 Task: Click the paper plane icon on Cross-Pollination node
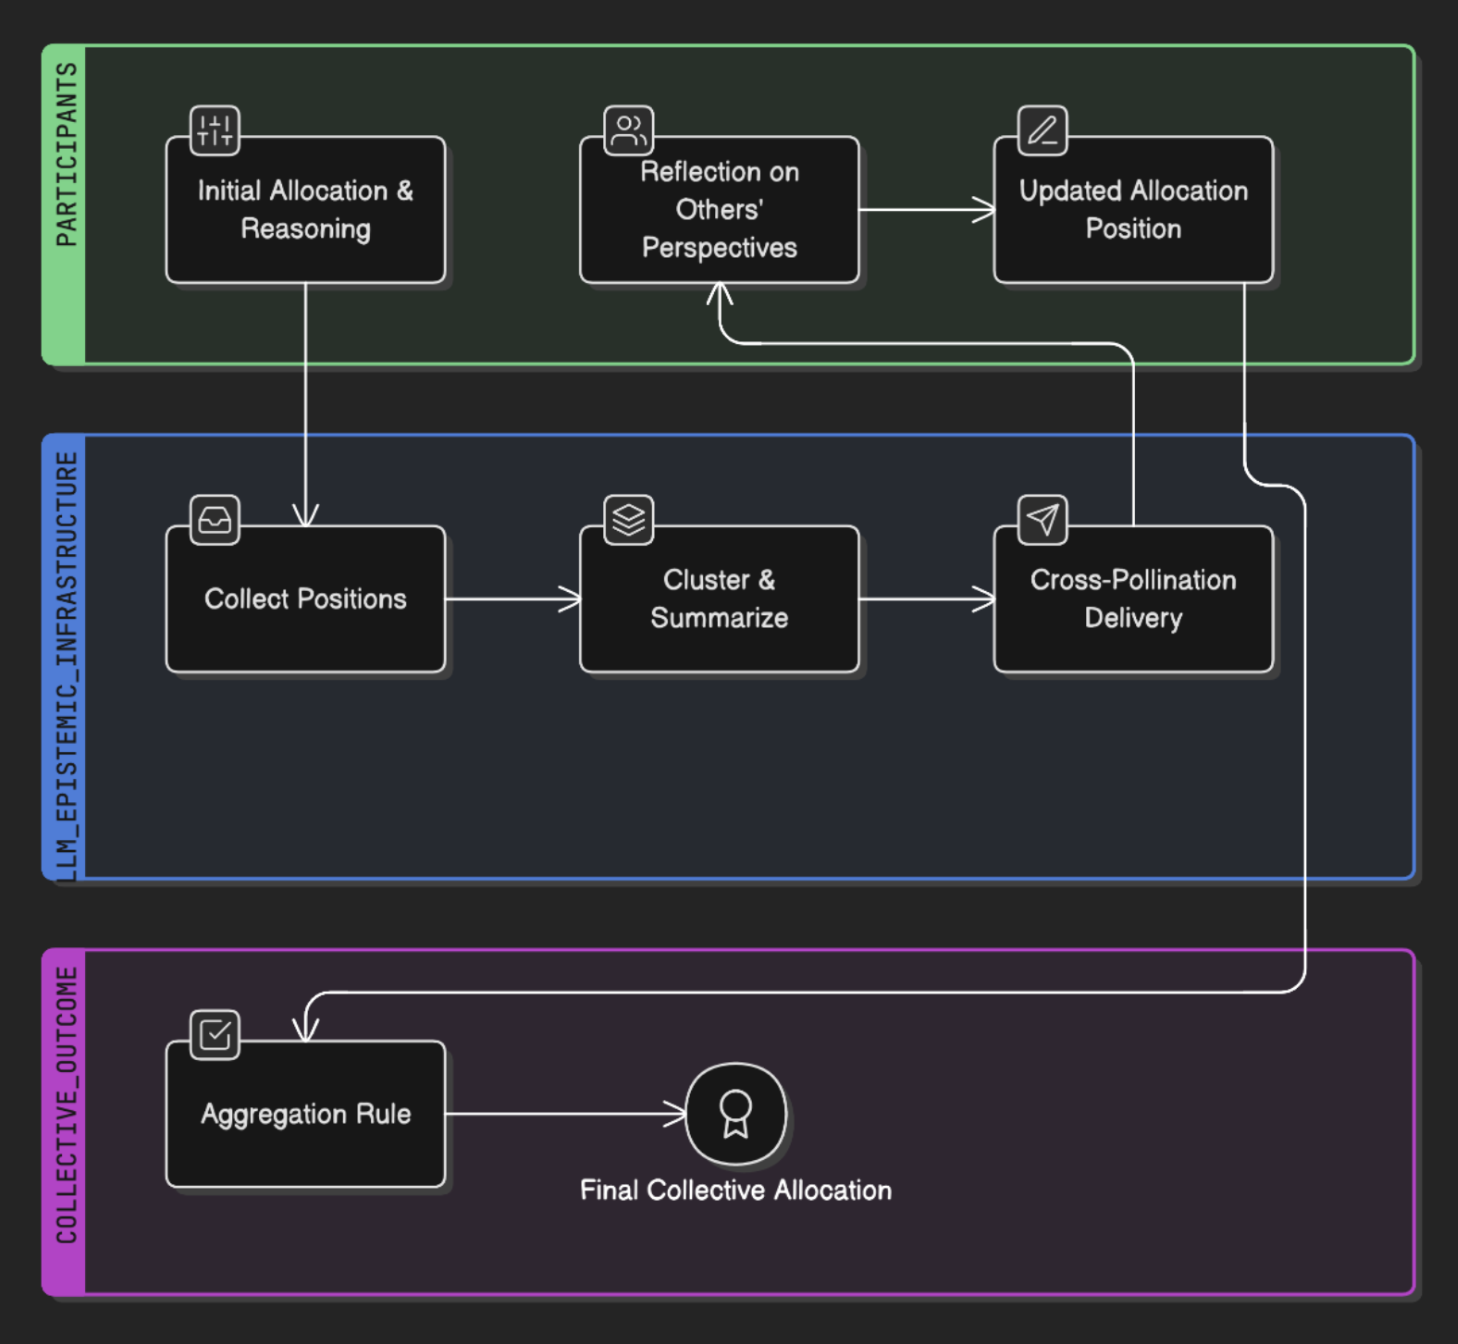tap(1043, 520)
